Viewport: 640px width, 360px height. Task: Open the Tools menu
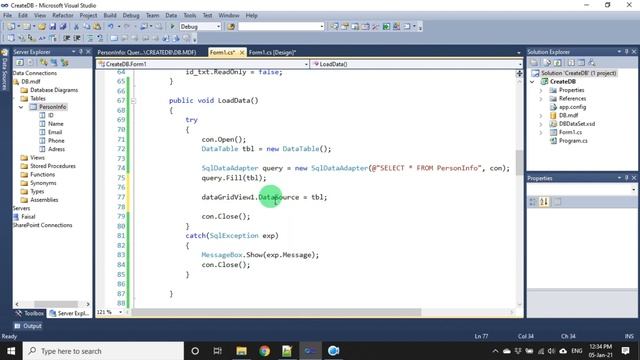tap(189, 16)
